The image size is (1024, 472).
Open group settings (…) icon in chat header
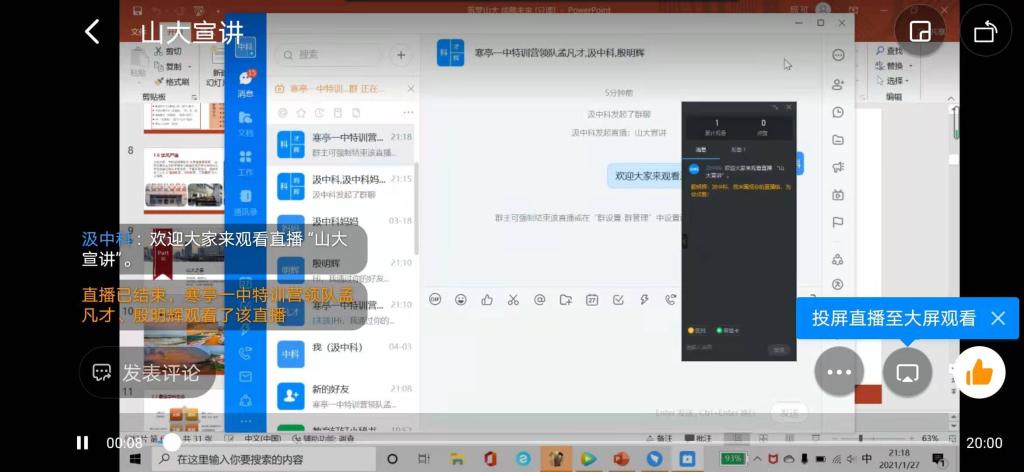pyautogui.click(x=839, y=55)
